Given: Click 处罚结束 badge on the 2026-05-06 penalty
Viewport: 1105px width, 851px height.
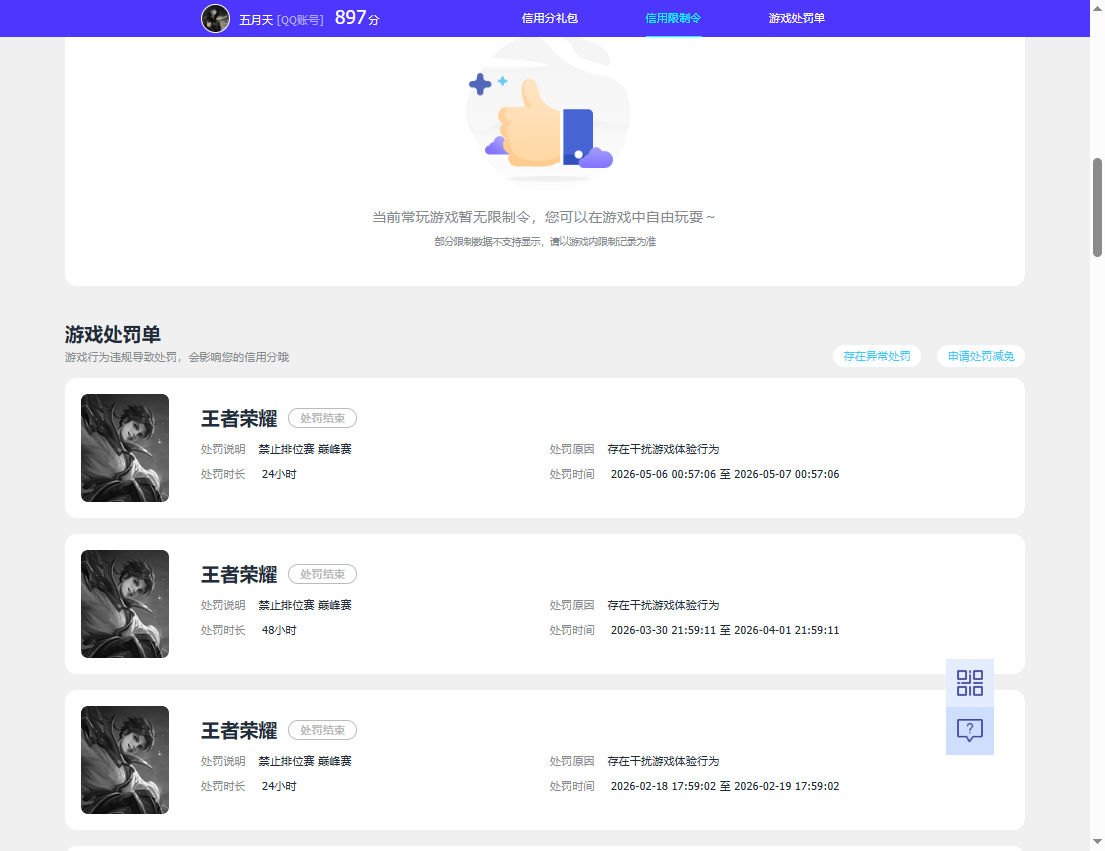Looking at the screenshot, I should click(x=322, y=418).
